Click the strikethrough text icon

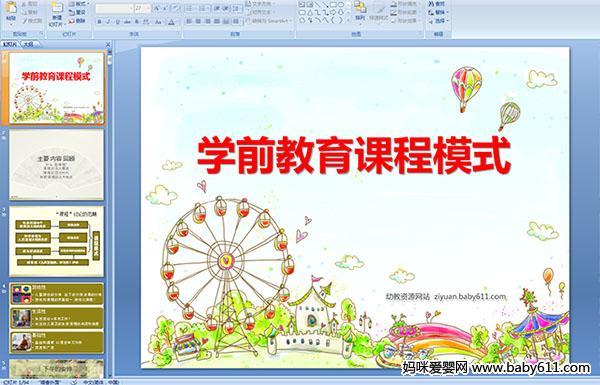[127, 22]
